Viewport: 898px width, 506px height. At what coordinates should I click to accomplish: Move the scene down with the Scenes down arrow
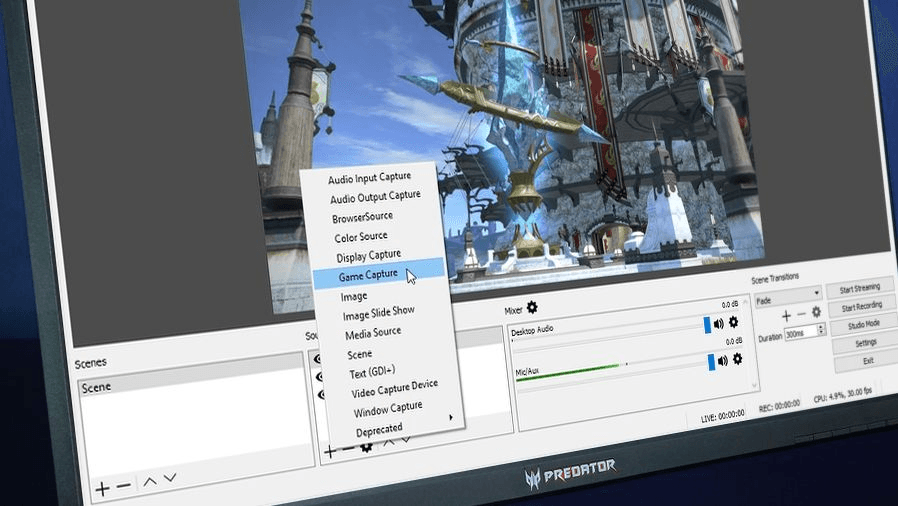click(170, 478)
